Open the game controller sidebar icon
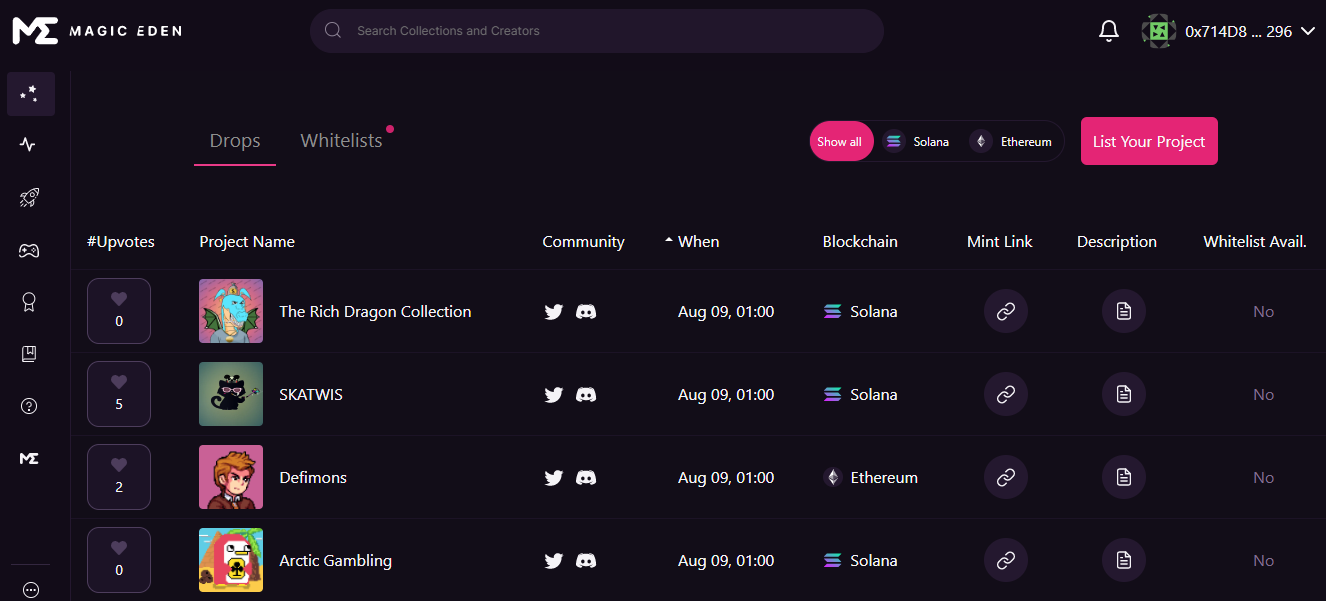Image resolution: width=1326 pixels, height=601 pixels. (29, 250)
